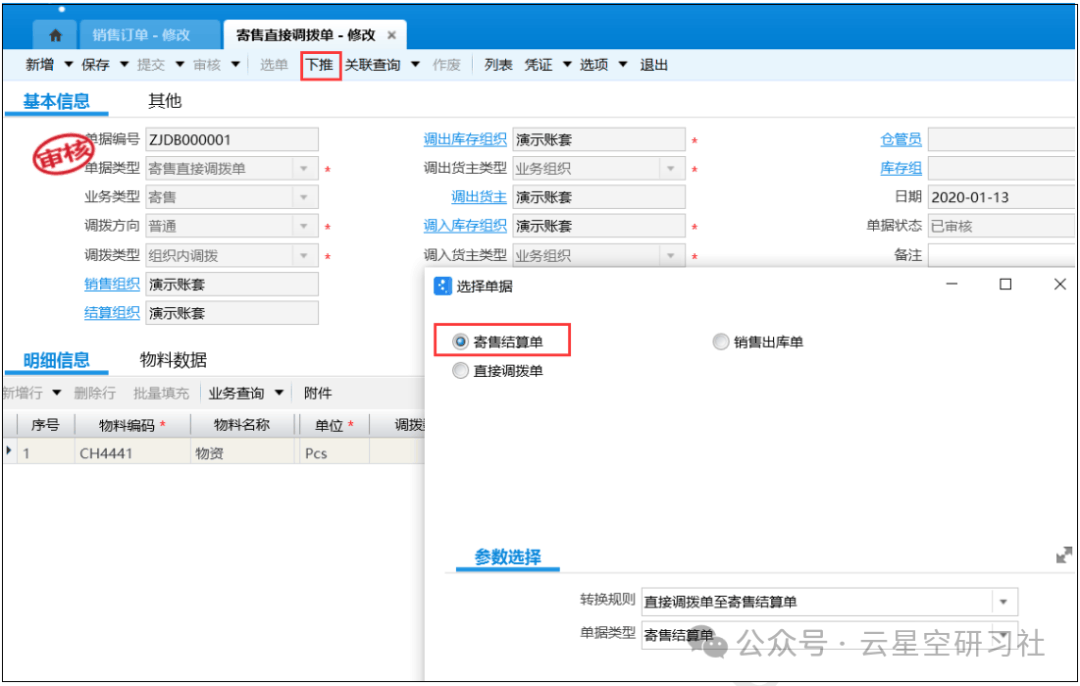Viewport: 1080px width, 686px height.
Task: Click the expand icon beside 参数选择
Action: point(1064,555)
